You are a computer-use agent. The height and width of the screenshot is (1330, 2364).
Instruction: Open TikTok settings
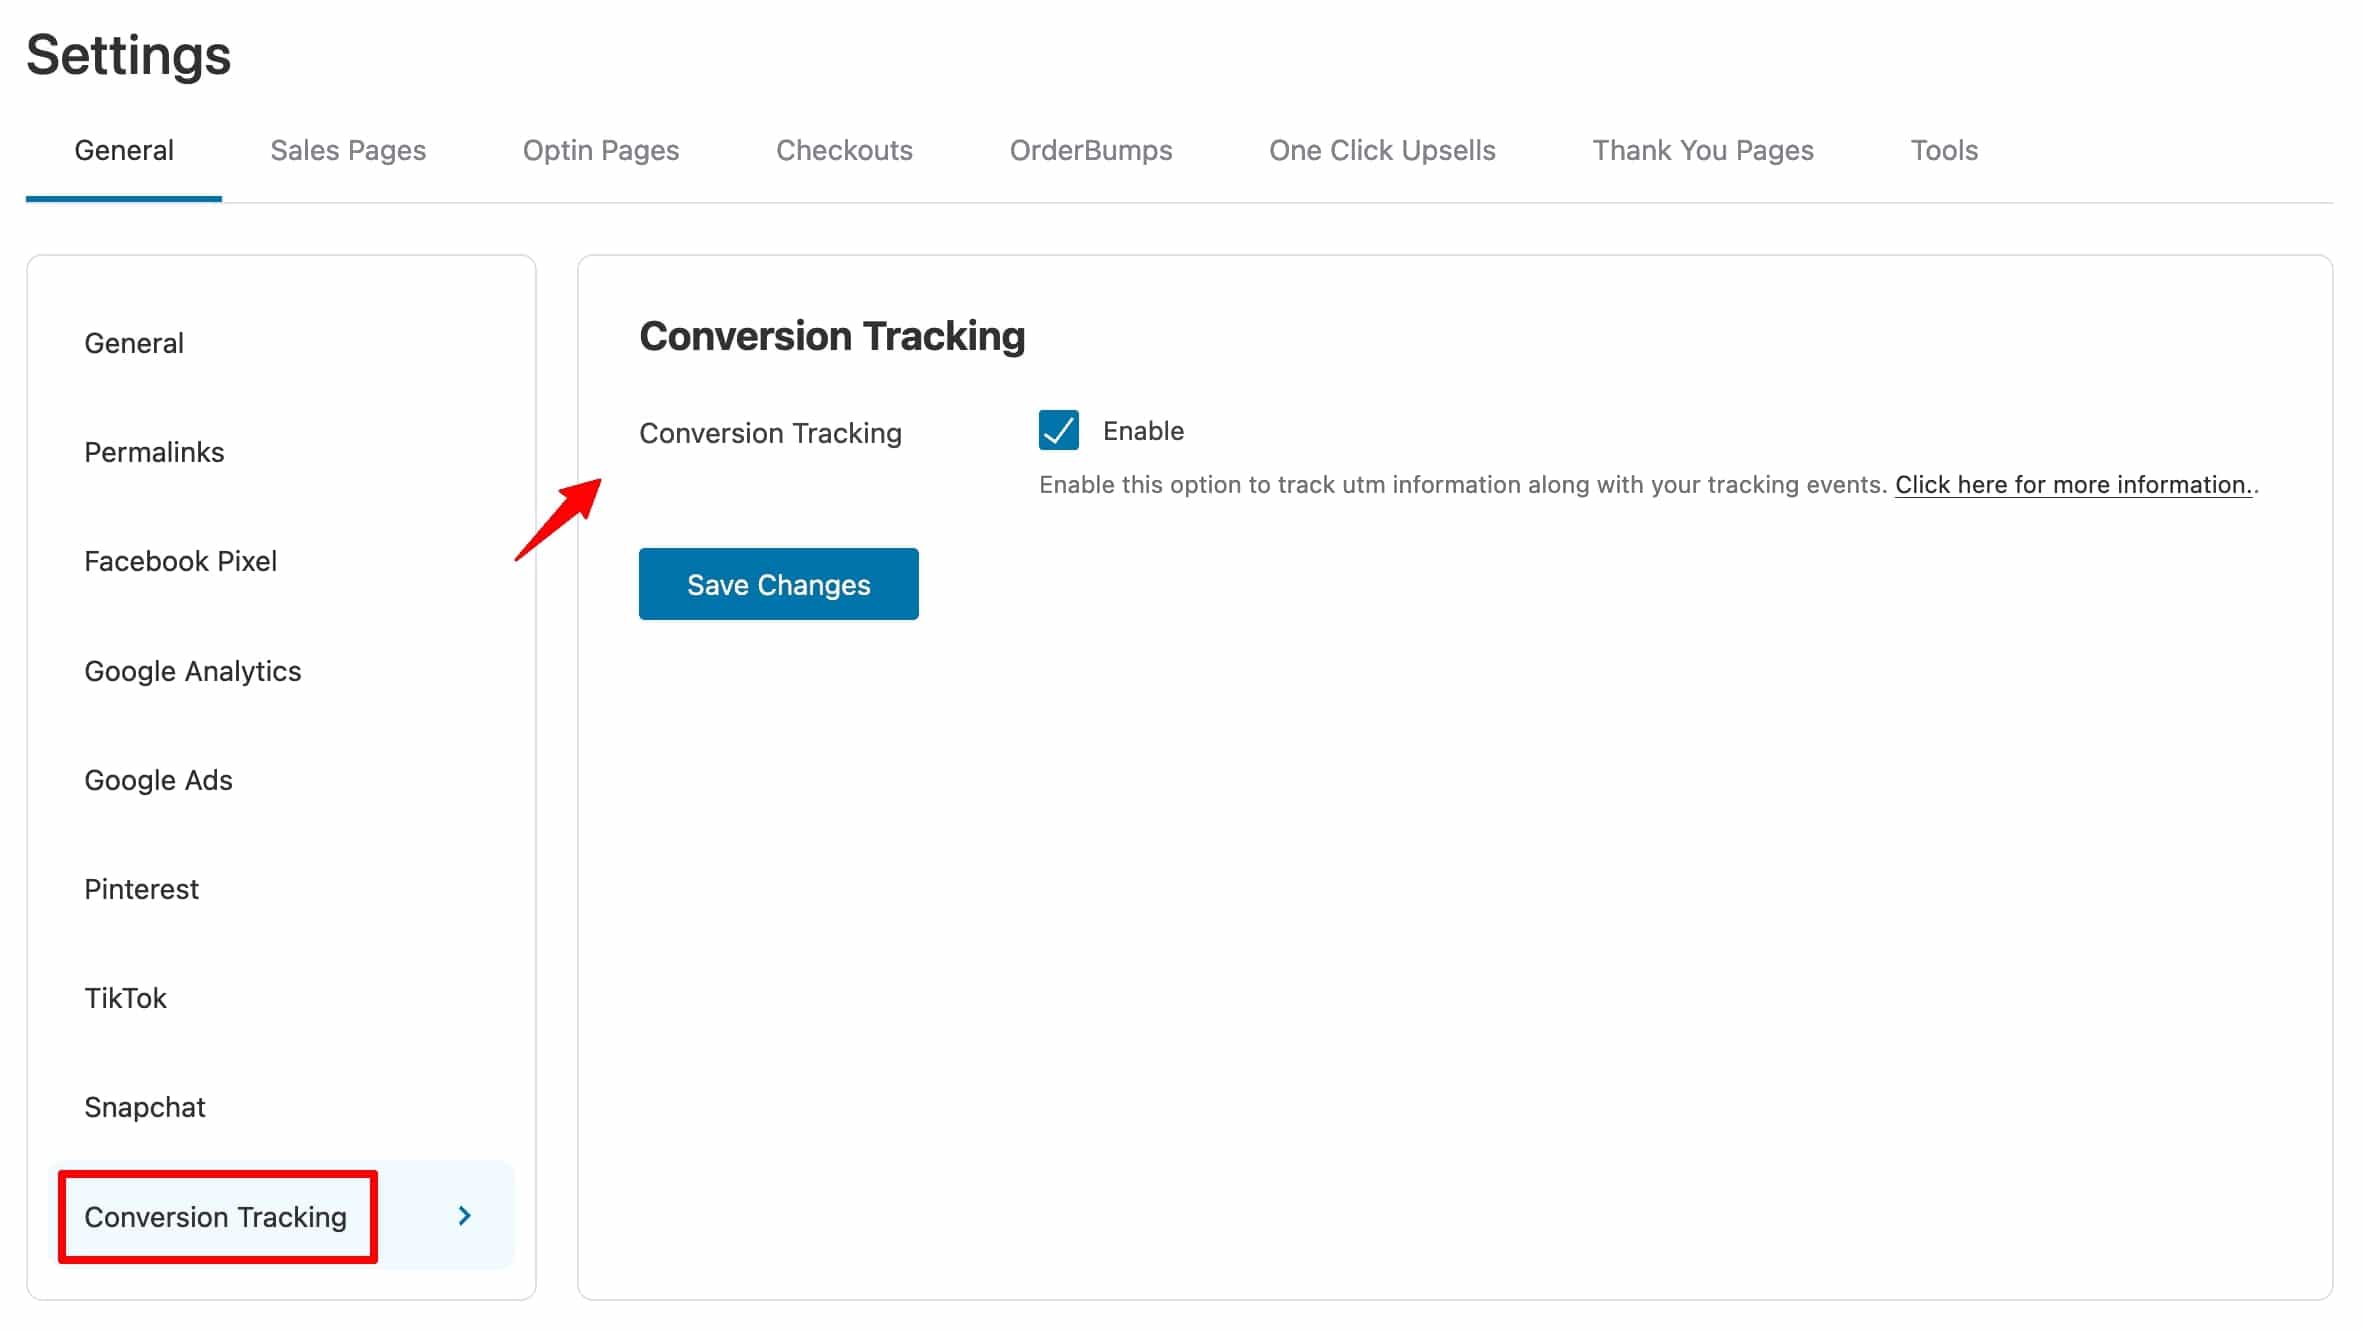click(125, 998)
